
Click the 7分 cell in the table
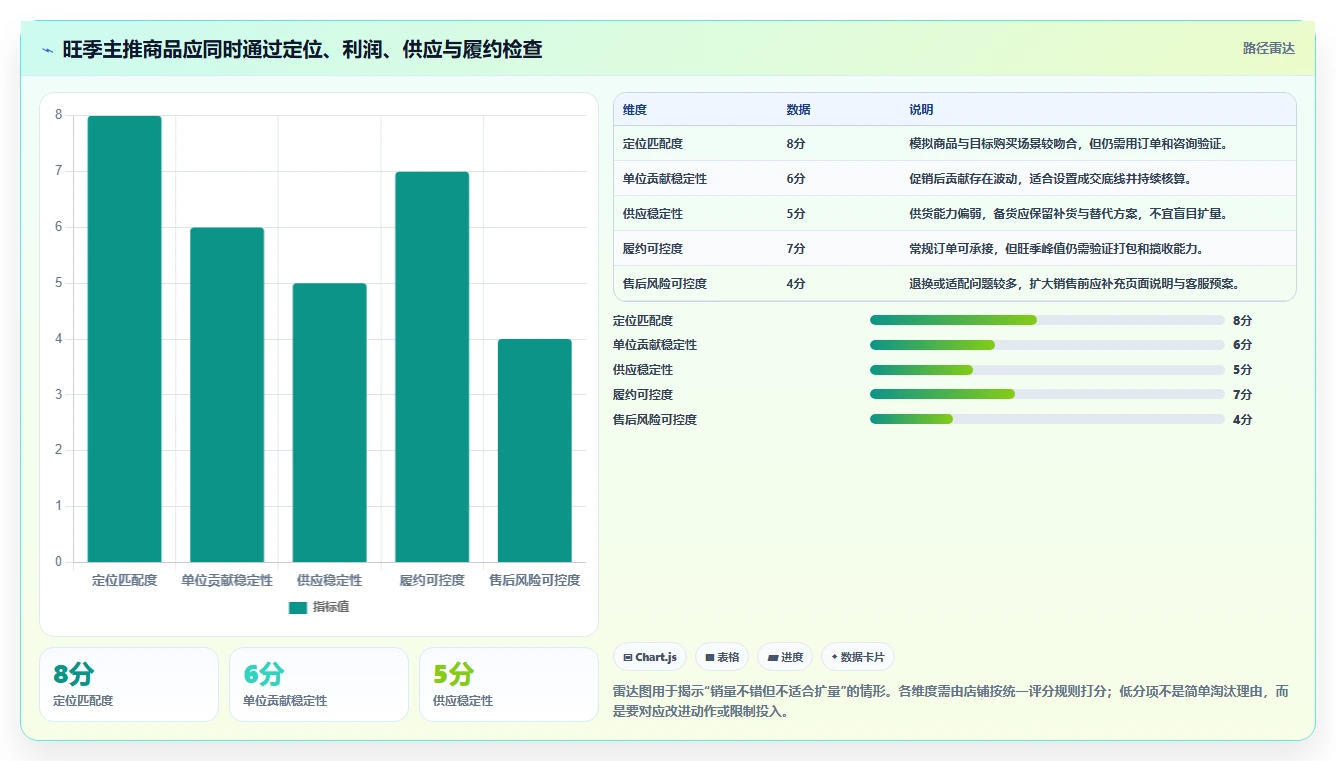click(x=796, y=249)
